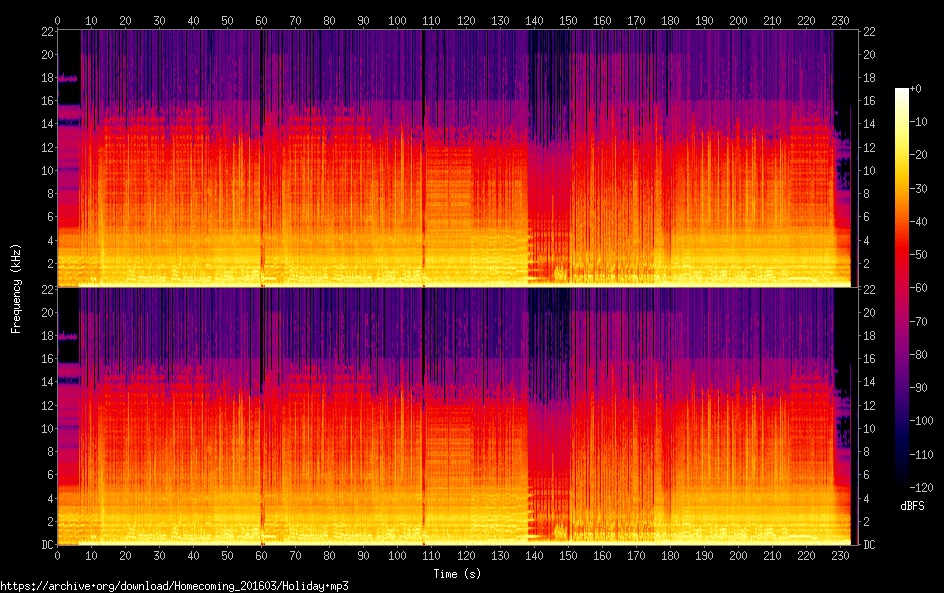Click the 60 tick on the bottom time axis

tap(261, 556)
